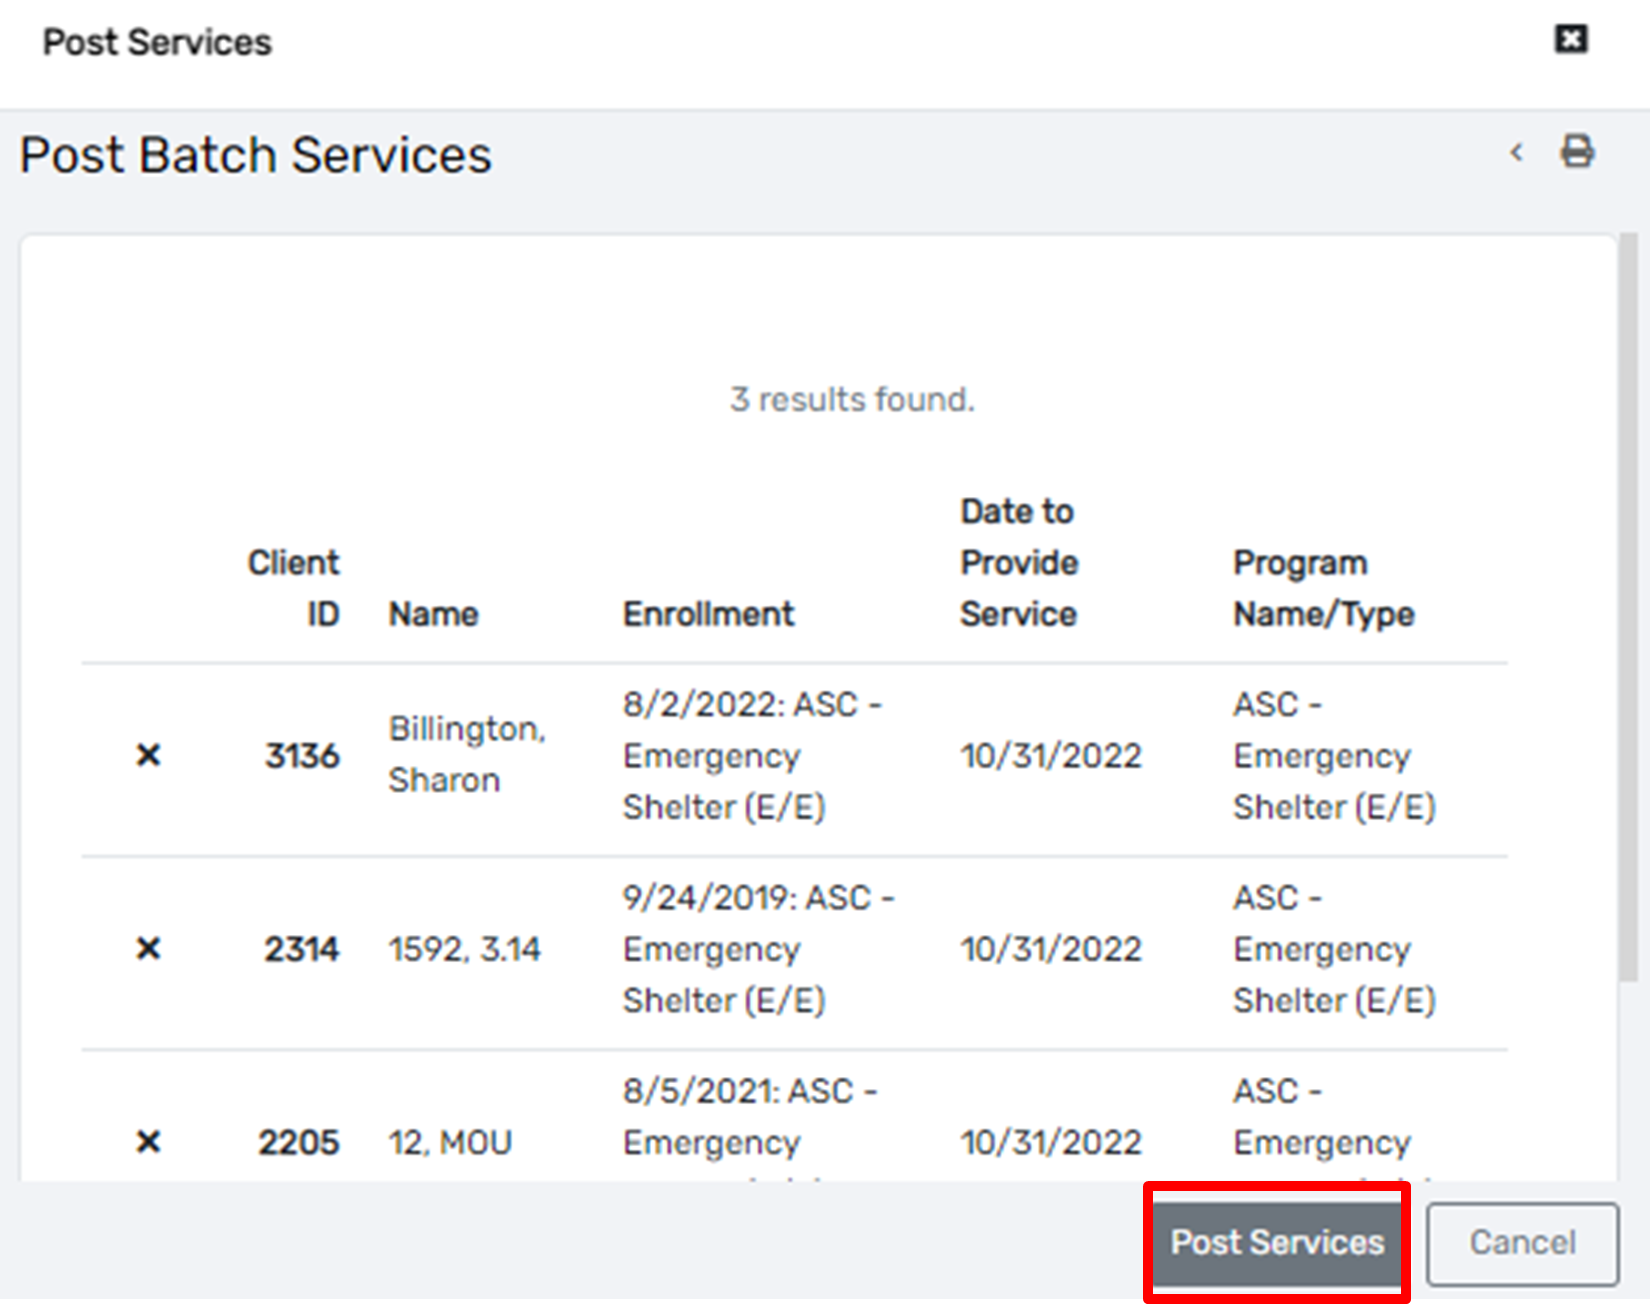Remove client 2314 from the batch

pyautogui.click(x=148, y=948)
